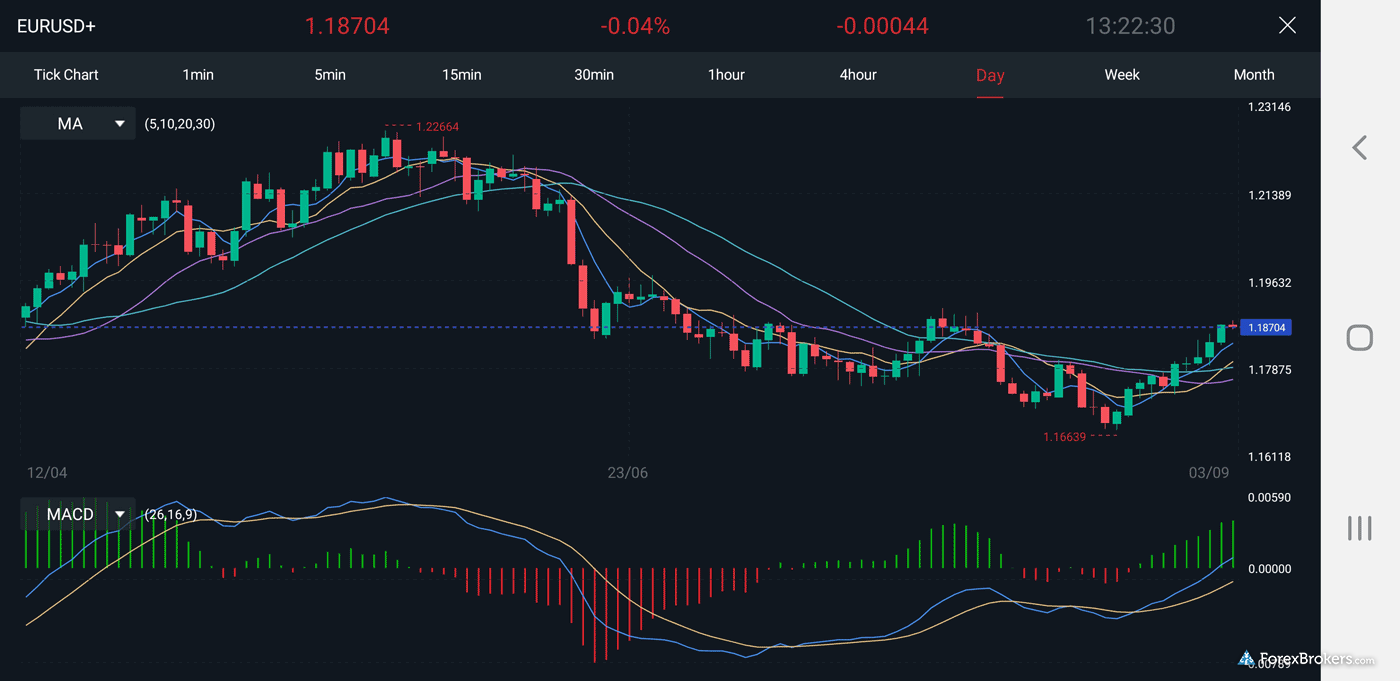Tap the 1.17875 price axis label
This screenshot has height=681, width=1400.
[x=1270, y=370]
